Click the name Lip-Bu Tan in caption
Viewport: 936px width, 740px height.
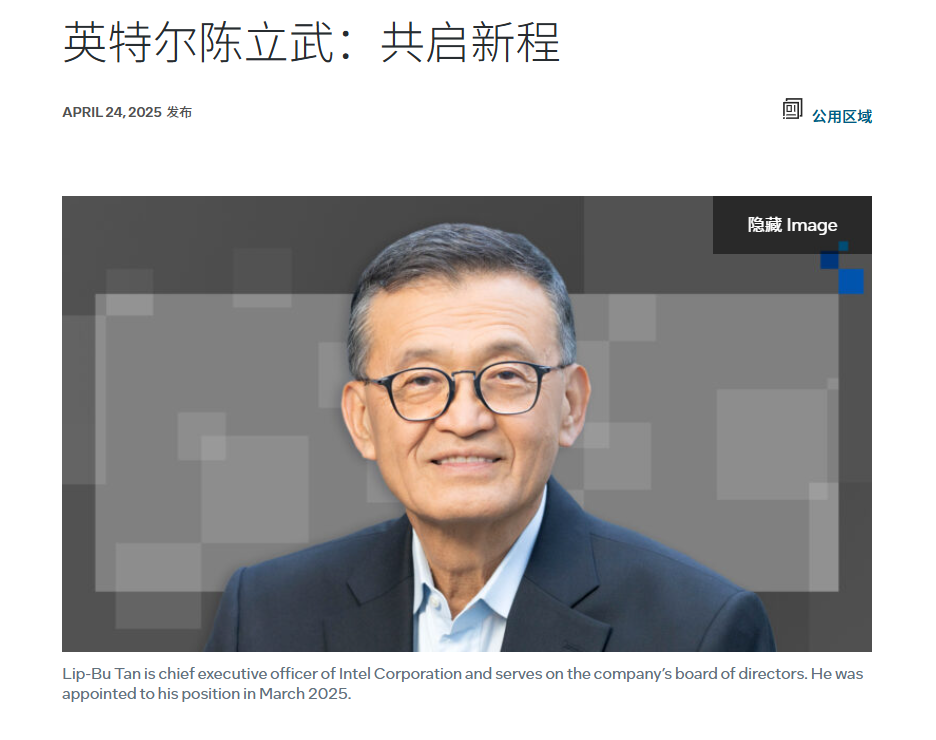[101, 674]
